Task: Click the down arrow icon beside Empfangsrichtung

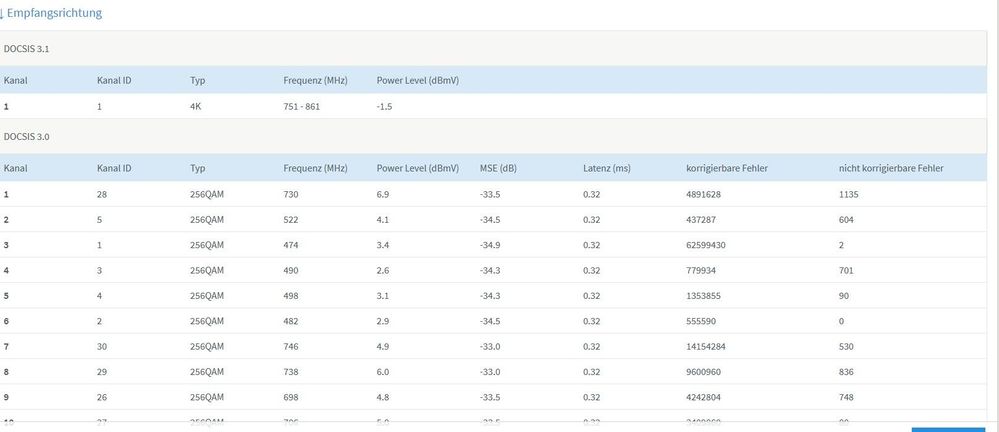Action: click(x=2, y=14)
